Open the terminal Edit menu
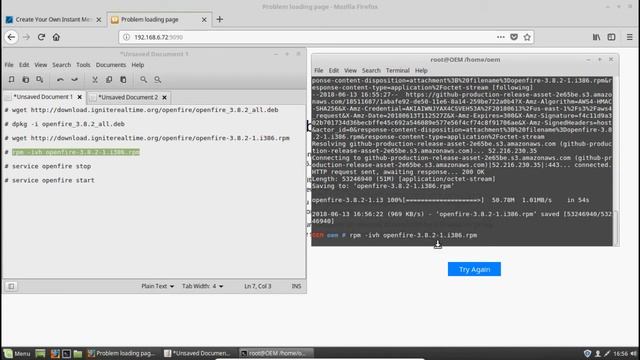The width and height of the screenshot is (640, 360). [x=334, y=71]
